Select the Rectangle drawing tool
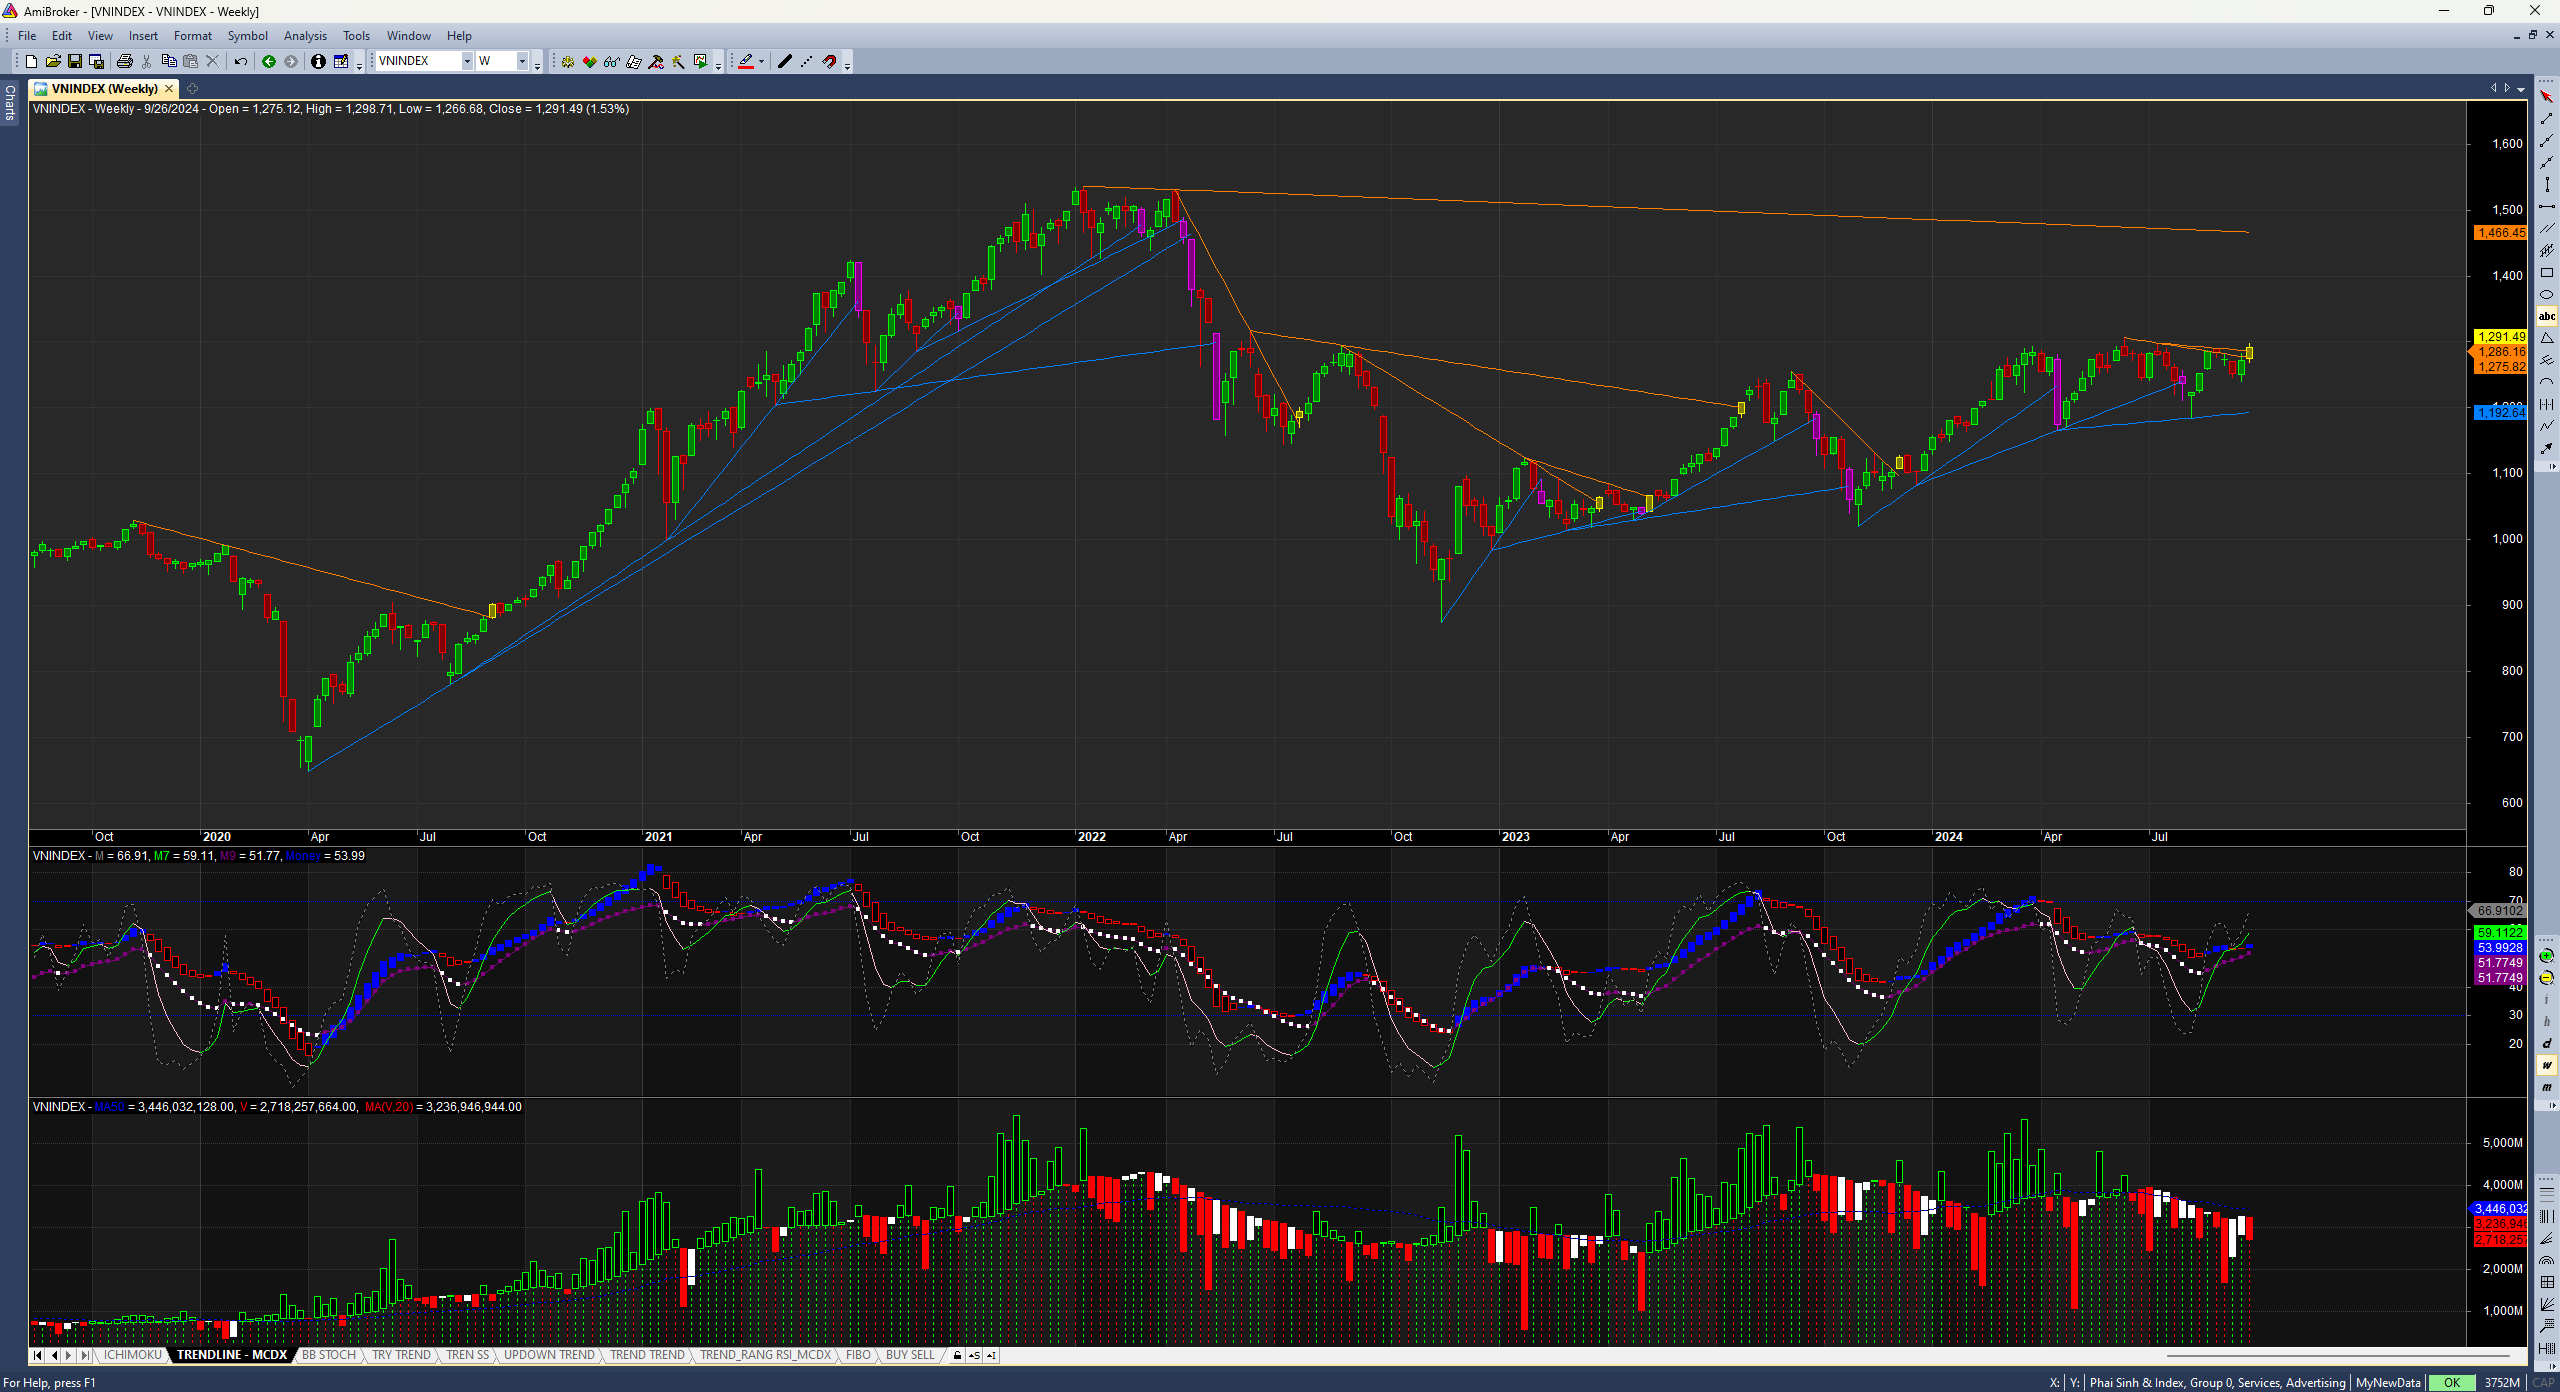Image resolution: width=2560 pixels, height=1392 pixels. pos(2547,272)
